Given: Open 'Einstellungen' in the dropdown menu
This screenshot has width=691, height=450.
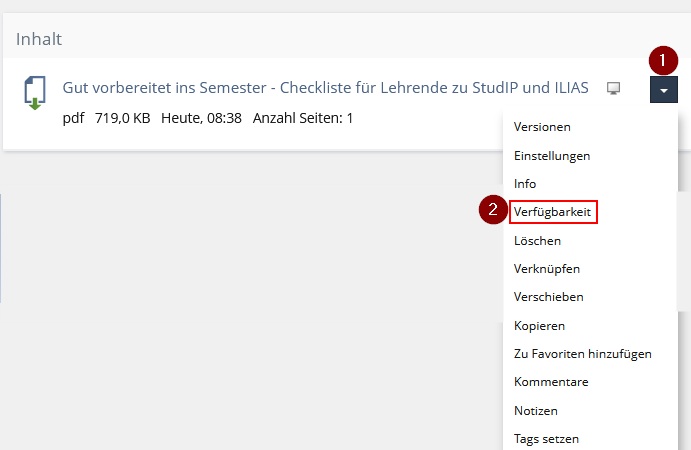Looking at the screenshot, I should (551, 156).
